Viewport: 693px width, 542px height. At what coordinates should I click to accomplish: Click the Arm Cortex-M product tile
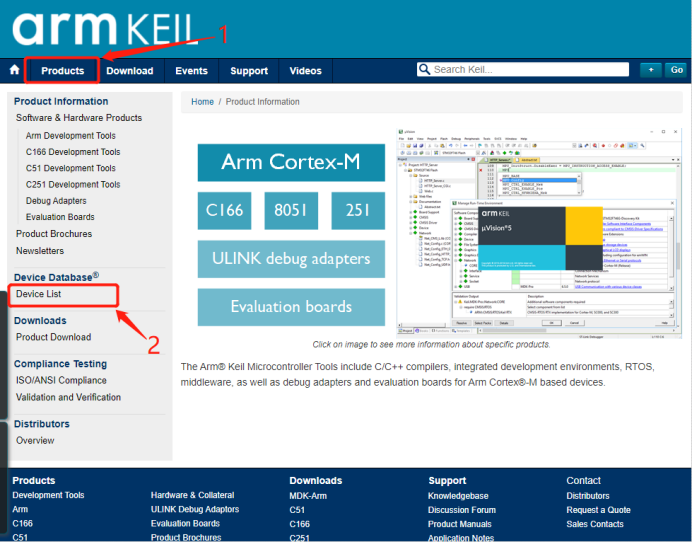[291, 162]
